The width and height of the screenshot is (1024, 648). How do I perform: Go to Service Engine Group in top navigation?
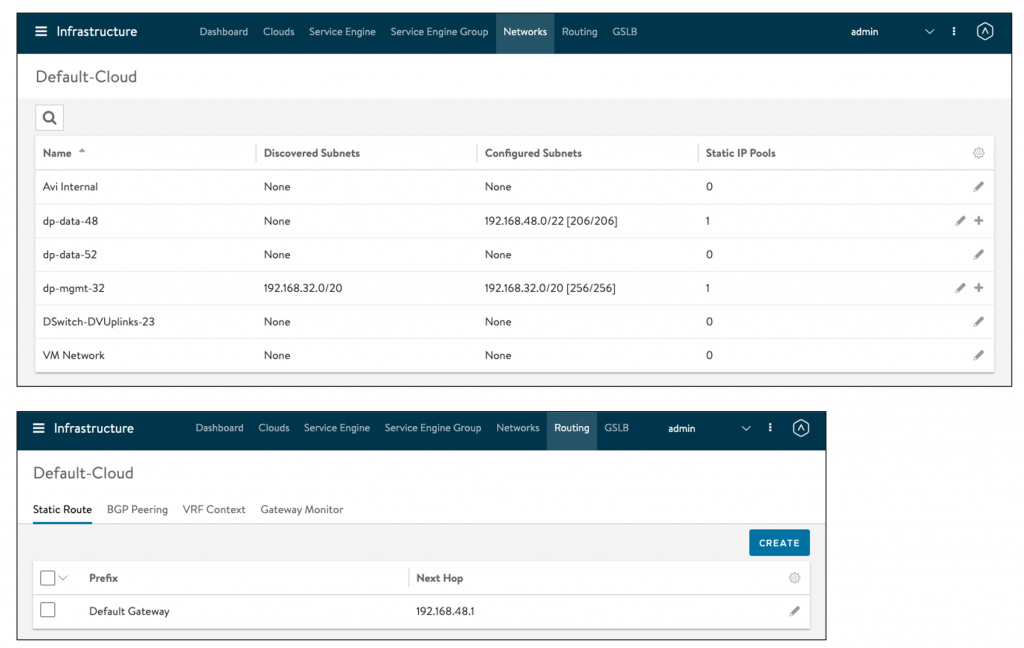coord(439,32)
